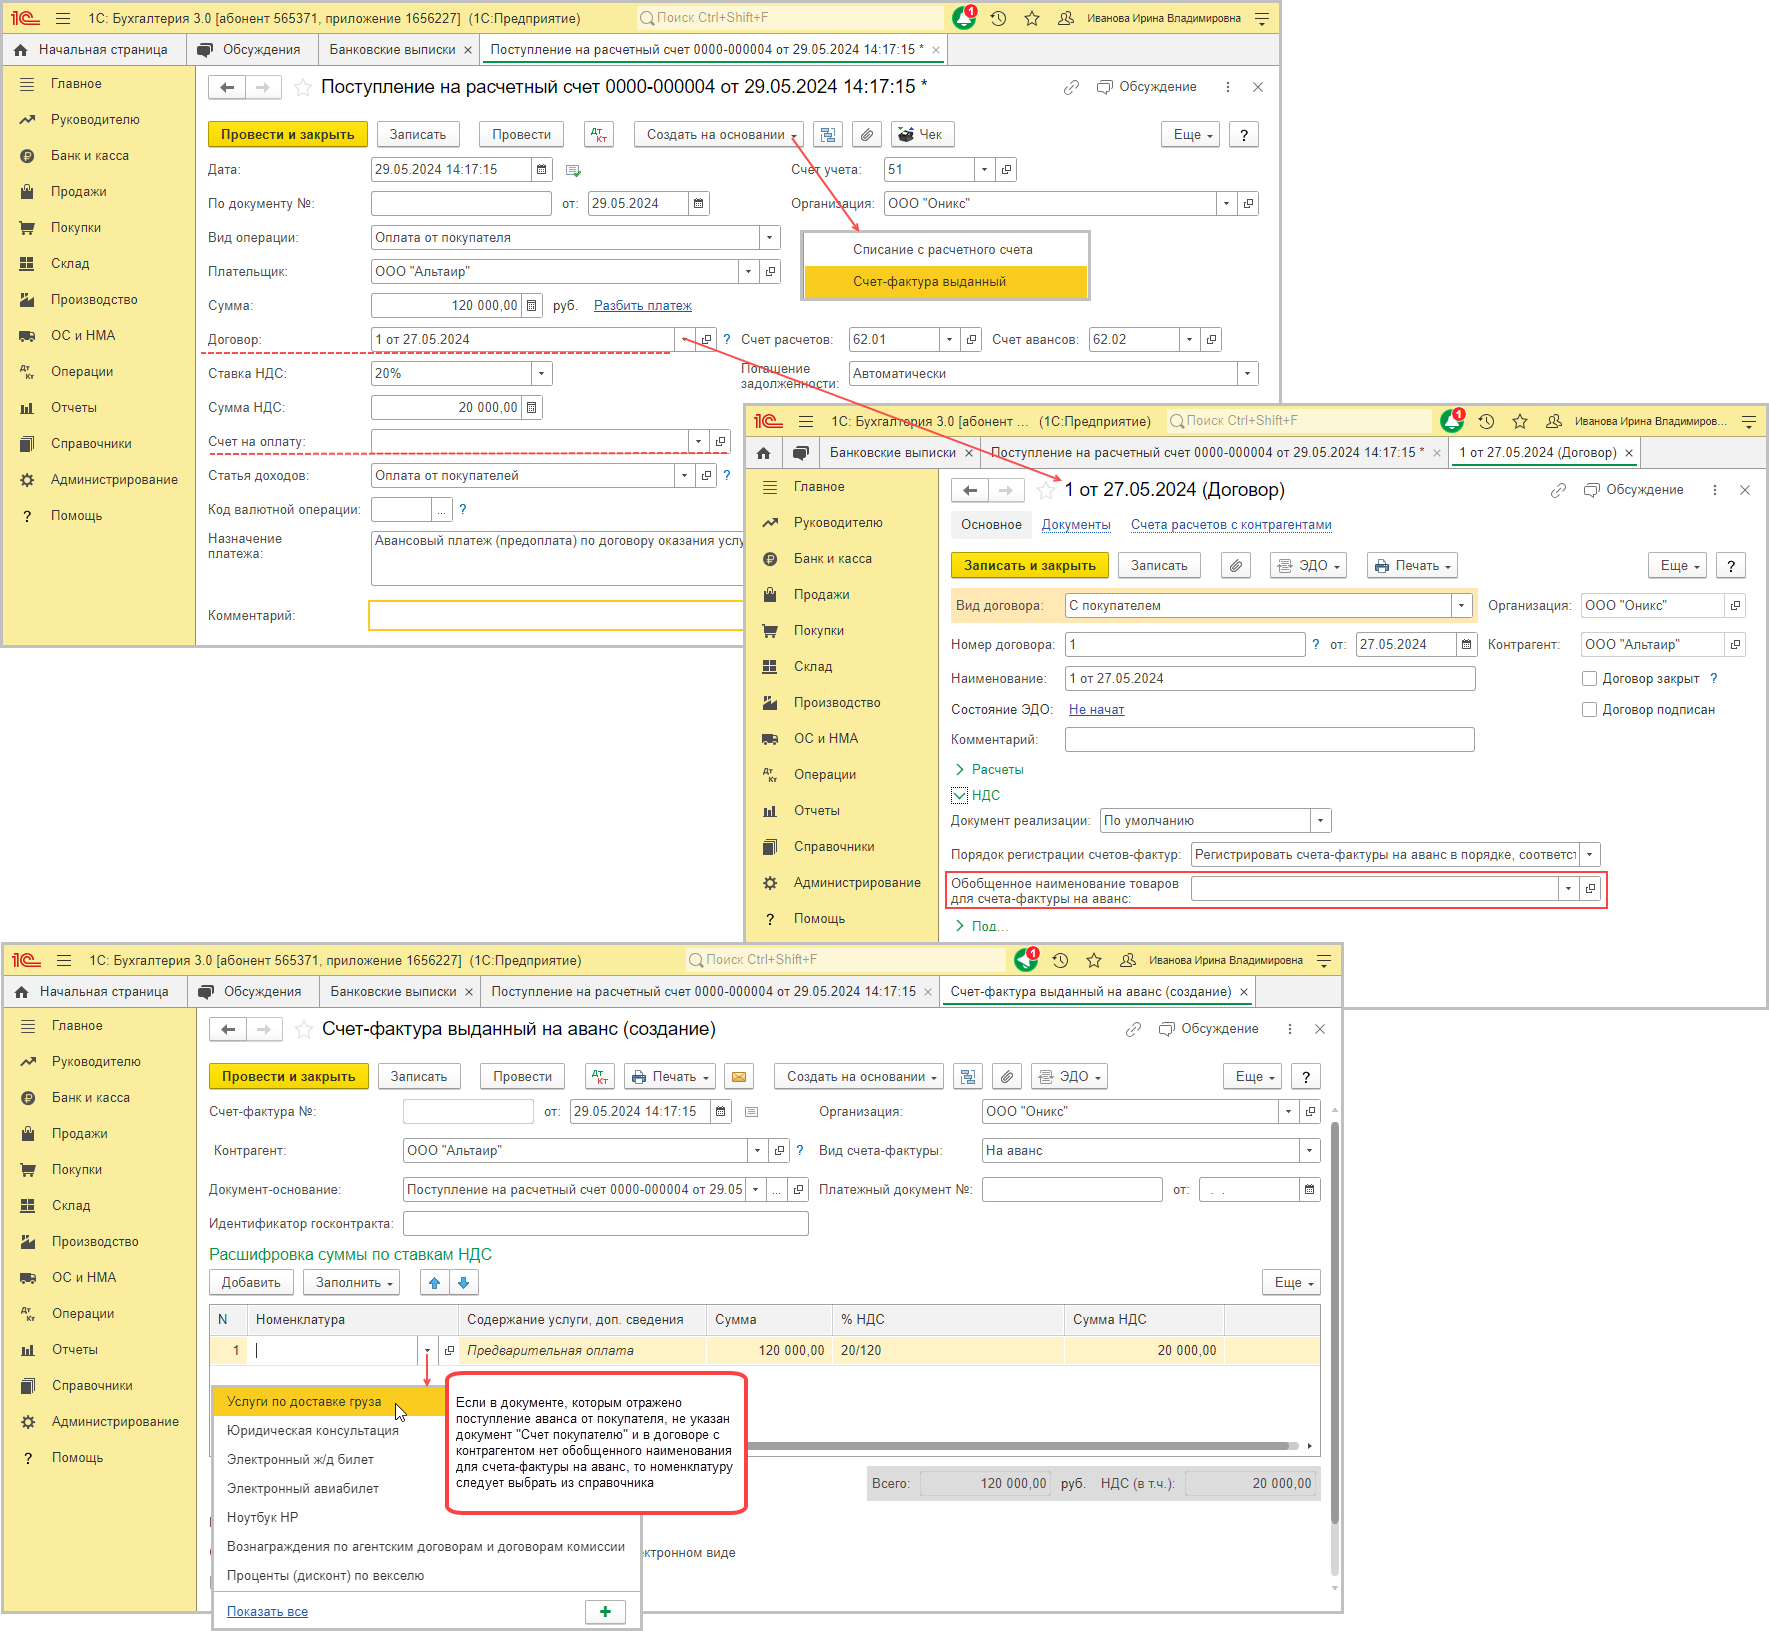This screenshot has width=1769, height=1631.
Task: Click Комментарий input field in Поступление form
Action: pyautogui.click(x=557, y=616)
